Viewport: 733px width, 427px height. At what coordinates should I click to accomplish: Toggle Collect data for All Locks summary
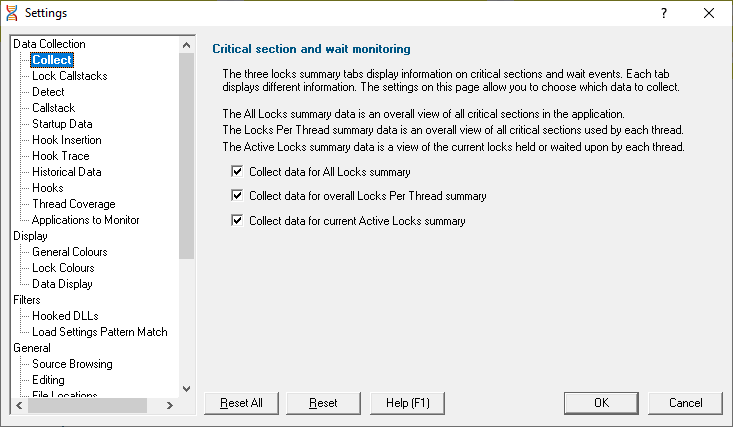click(237, 171)
